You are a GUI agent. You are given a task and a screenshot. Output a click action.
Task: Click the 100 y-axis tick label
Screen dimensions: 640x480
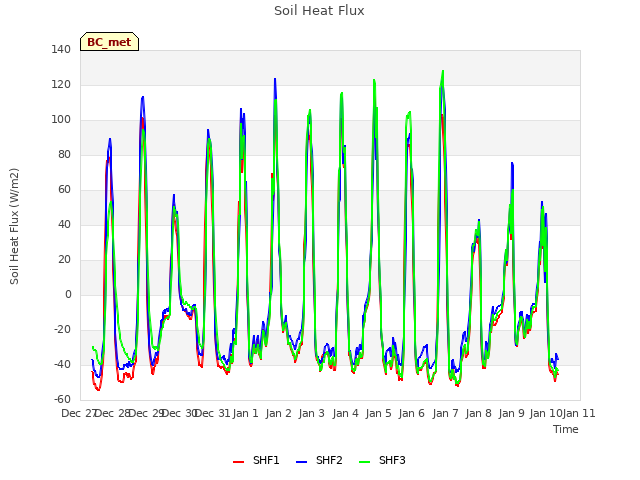coord(61,120)
